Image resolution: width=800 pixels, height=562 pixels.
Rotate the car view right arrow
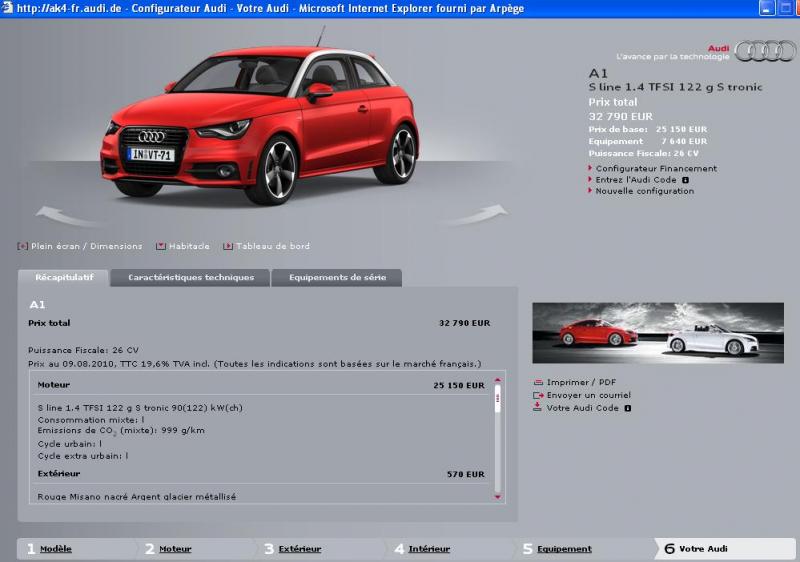tap(474, 215)
